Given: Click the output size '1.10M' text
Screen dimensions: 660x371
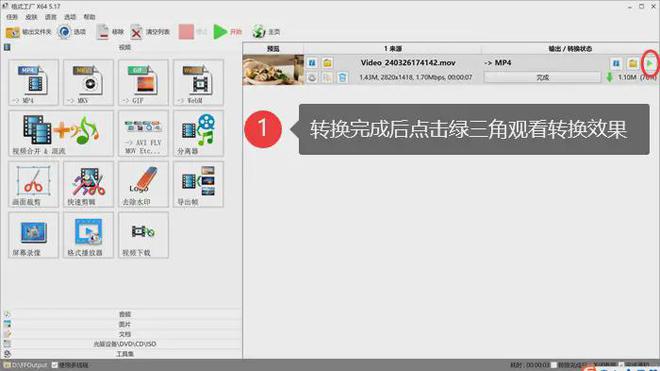Looking at the screenshot, I should point(627,77).
